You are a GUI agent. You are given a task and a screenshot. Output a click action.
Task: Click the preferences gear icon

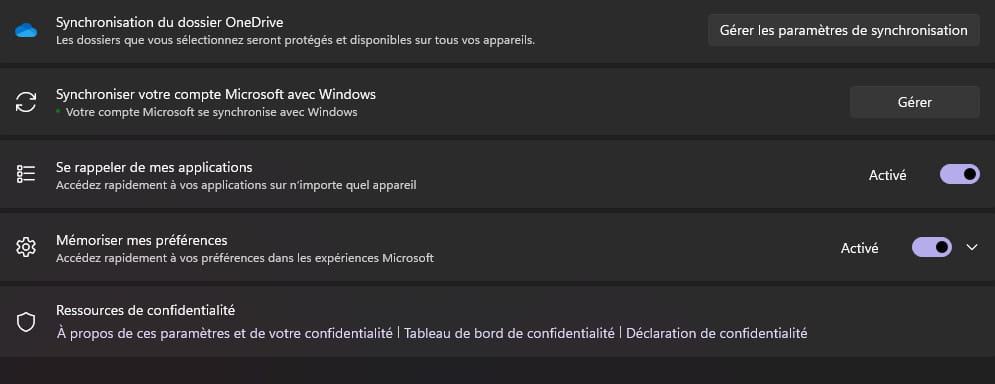click(x=26, y=247)
